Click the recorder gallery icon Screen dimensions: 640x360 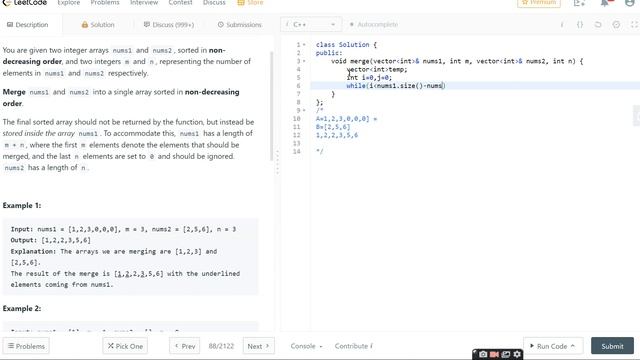pos(506,354)
